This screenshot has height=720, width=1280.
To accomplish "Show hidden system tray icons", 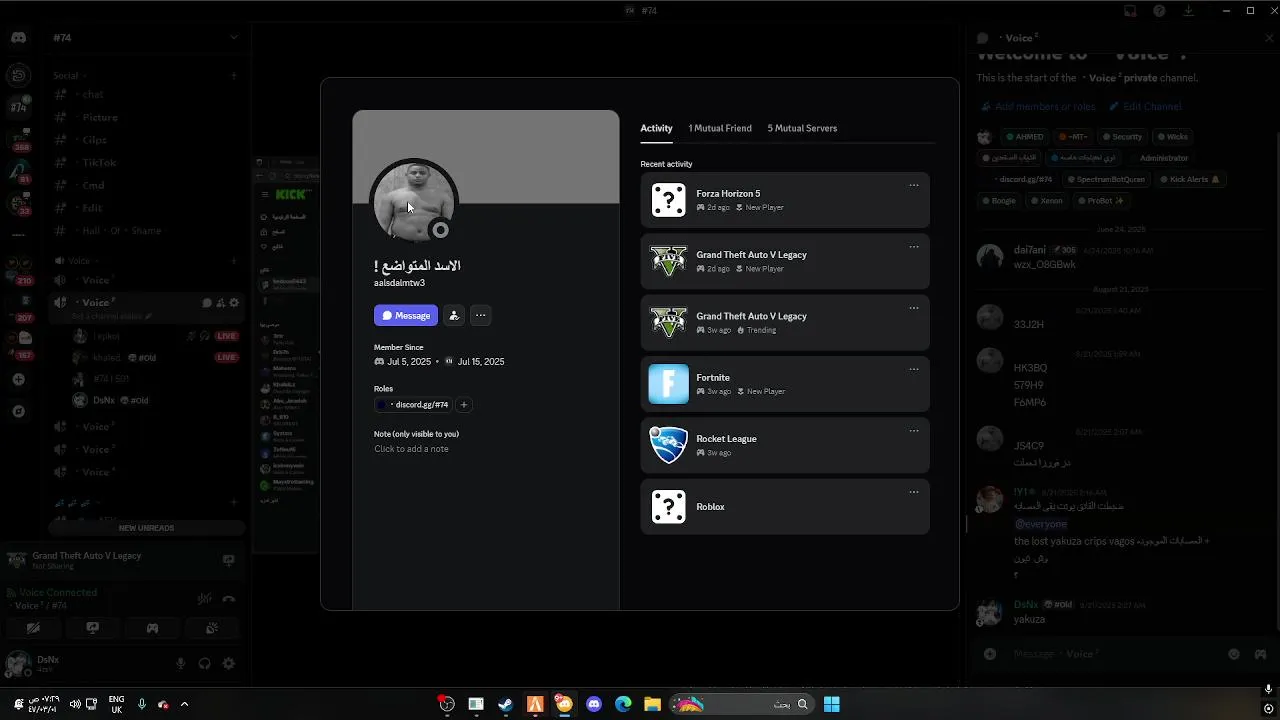I will pos(184,704).
